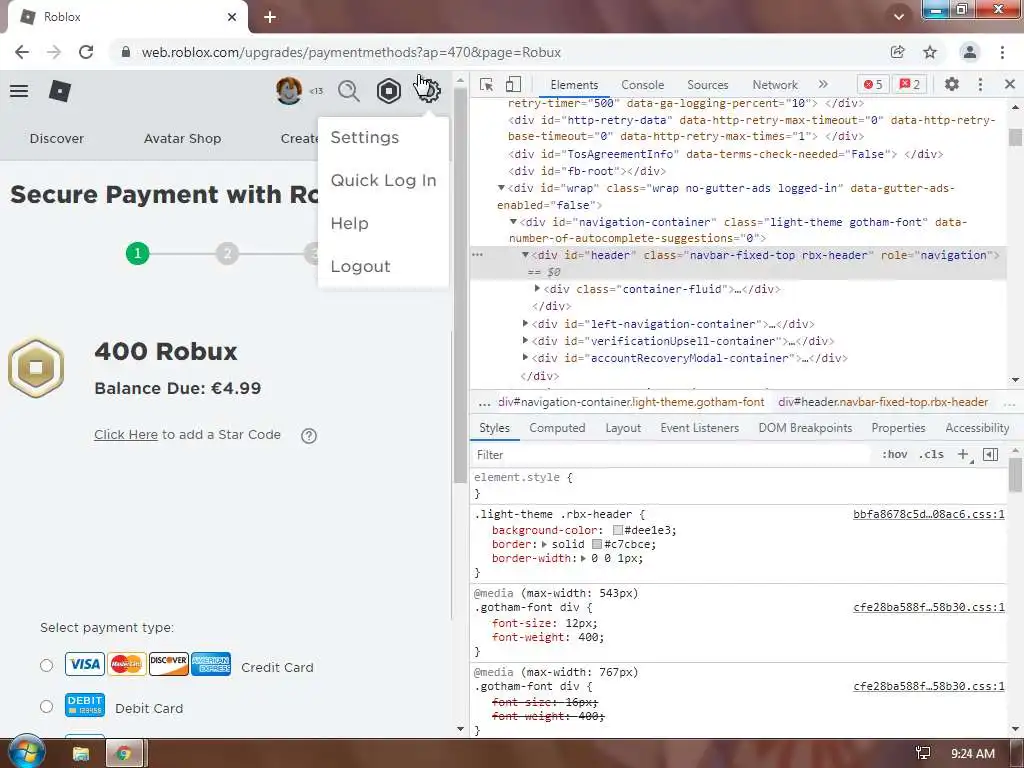
Task: Open the tab search dropdown arrow
Action: point(899,17)
